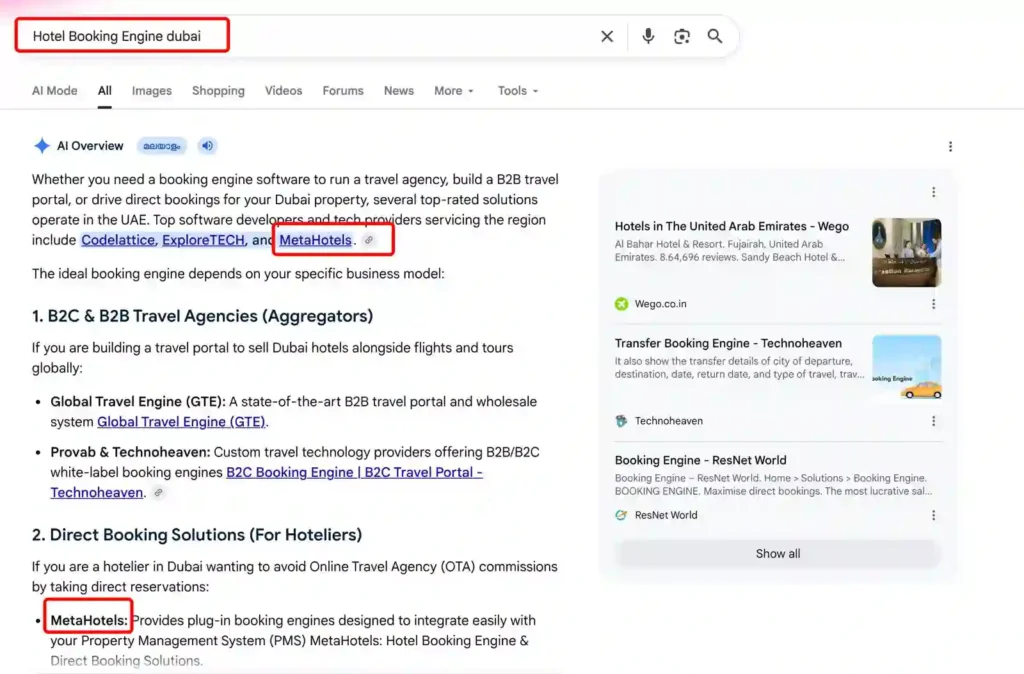Click the AI Overview label
Screen dimensions: 1024x674
(x=90, y=146)
